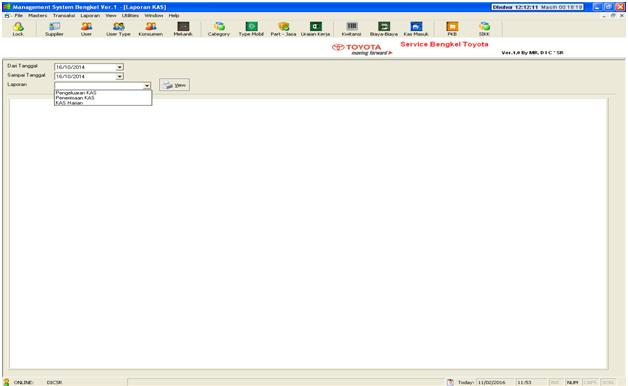Click the TOYOTA logo banner
Screen dimensions: 628x386
pos(362,49)
